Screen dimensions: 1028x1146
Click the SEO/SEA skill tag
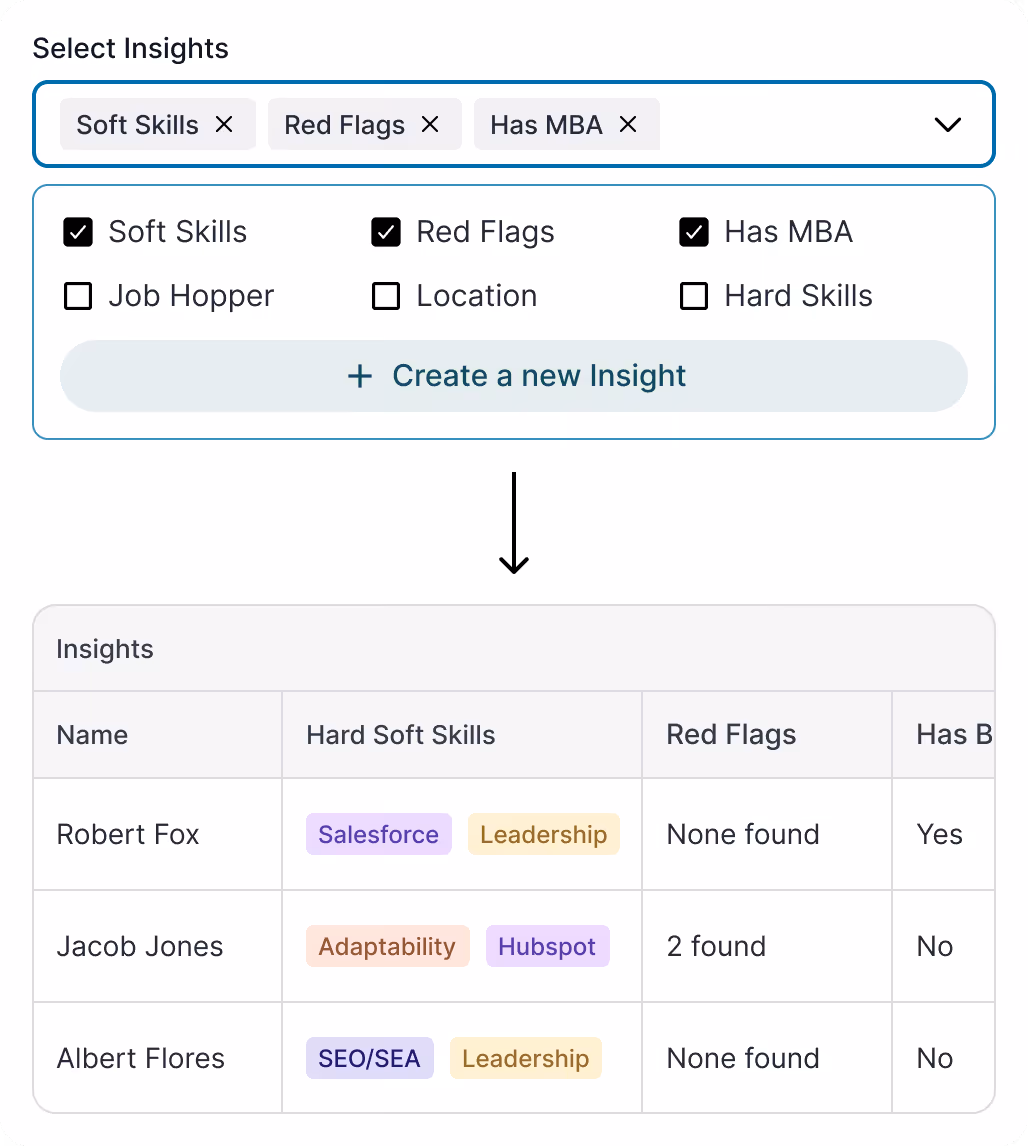(x=369, y=1058)
